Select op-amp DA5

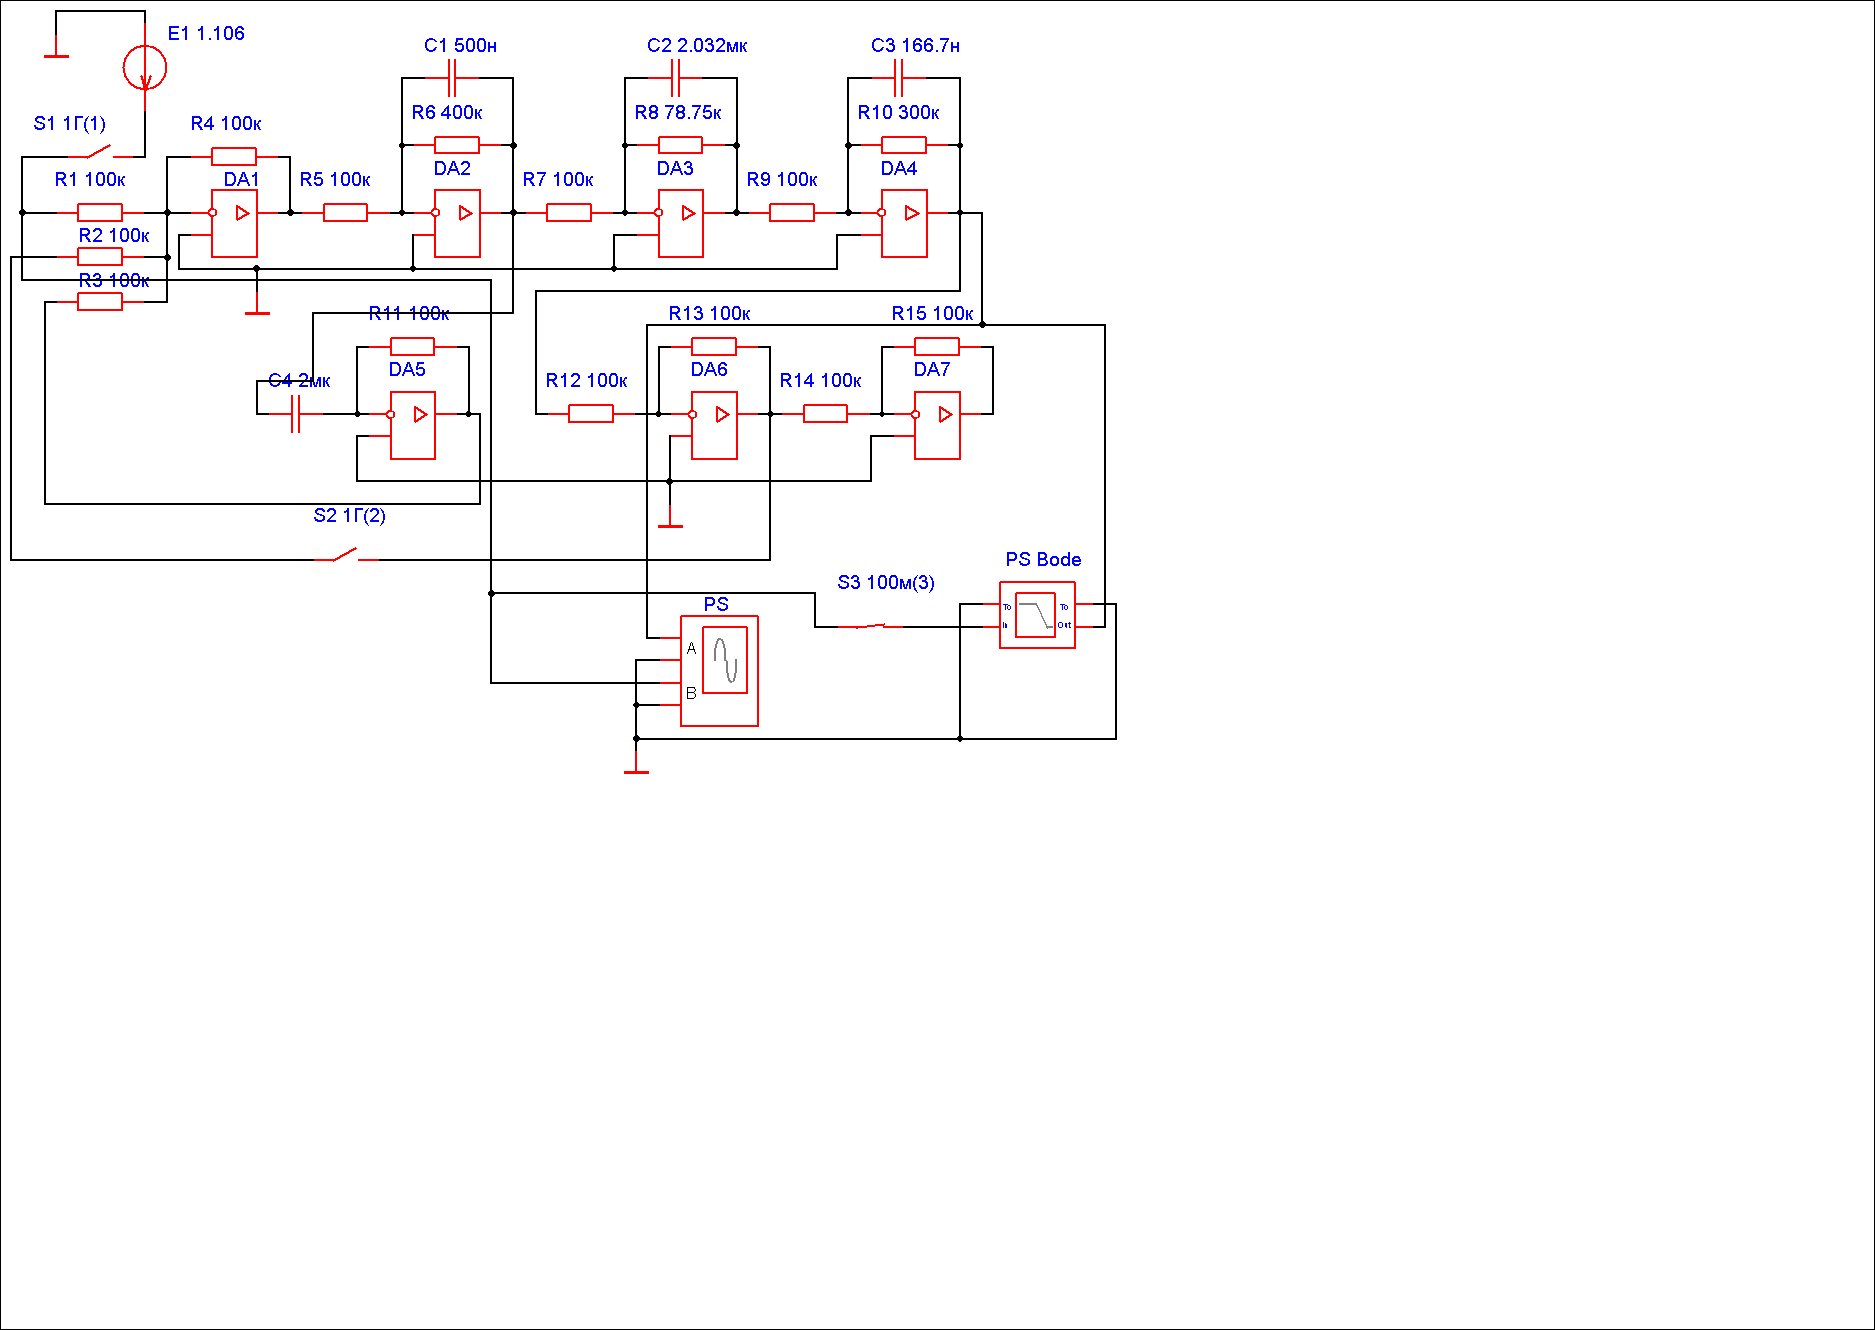(413, 425)
